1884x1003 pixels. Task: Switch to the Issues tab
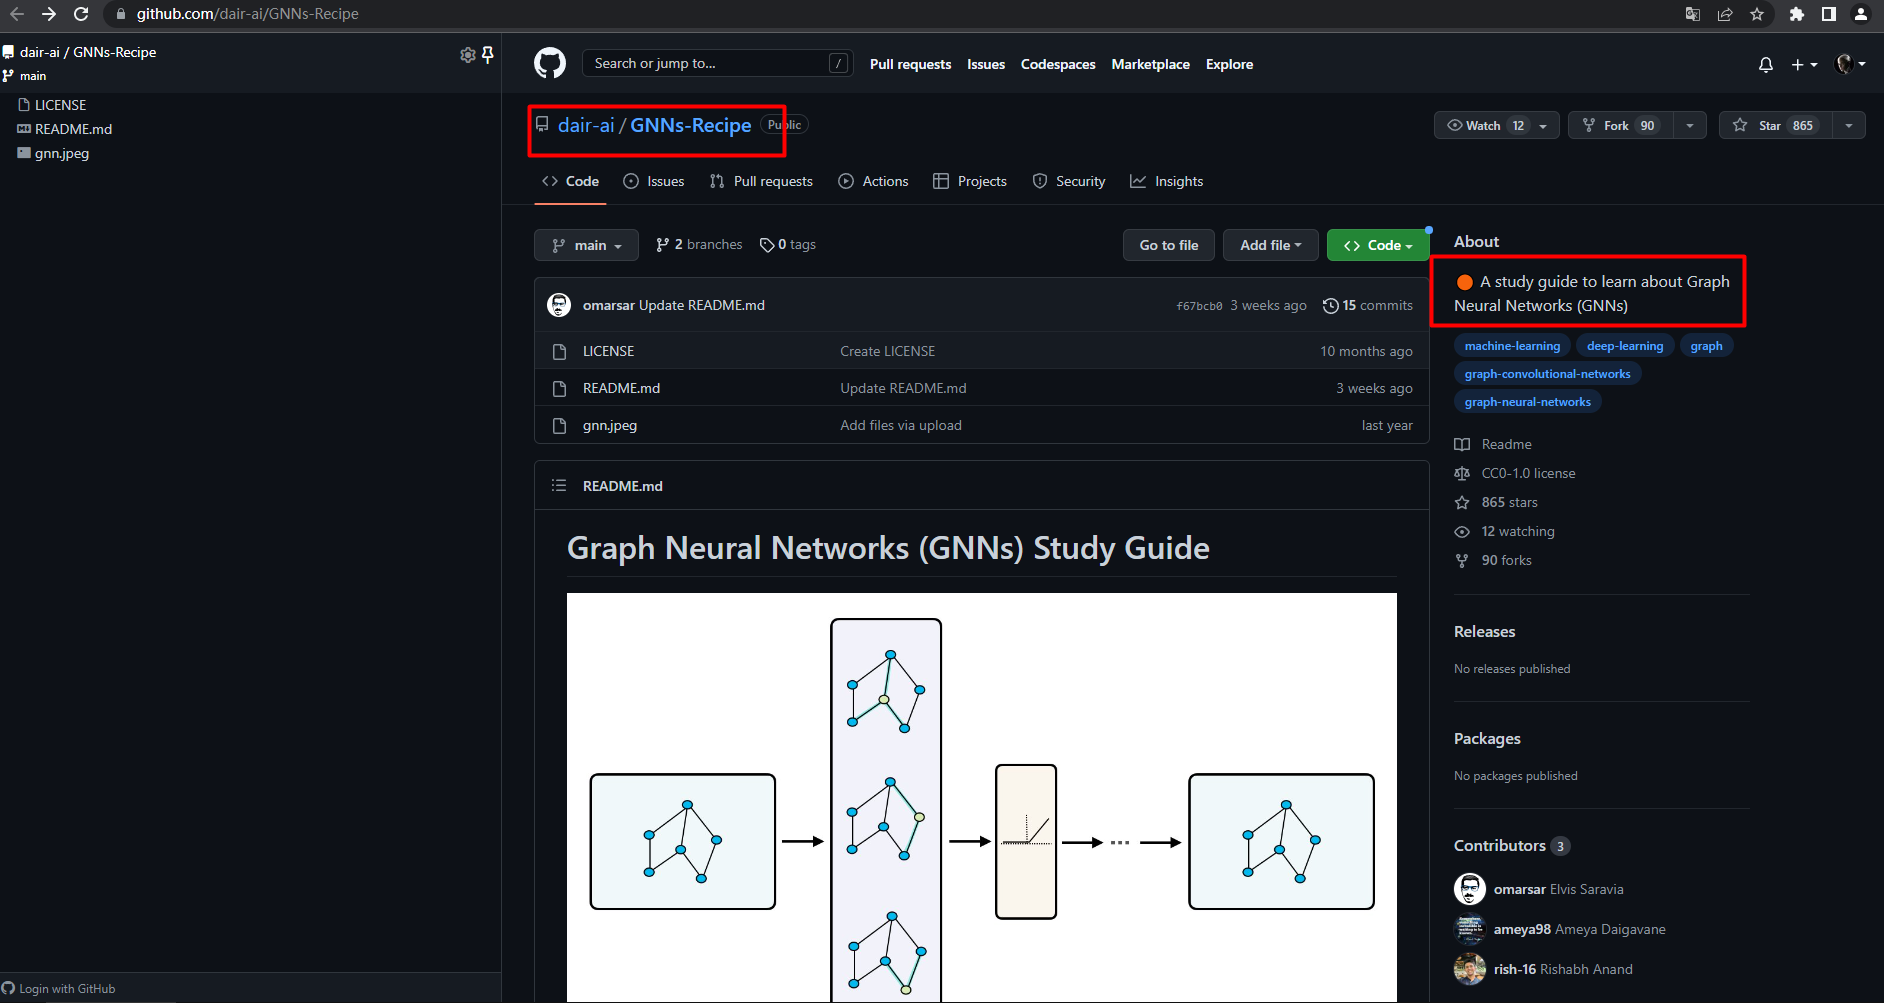tap(654, 181)
